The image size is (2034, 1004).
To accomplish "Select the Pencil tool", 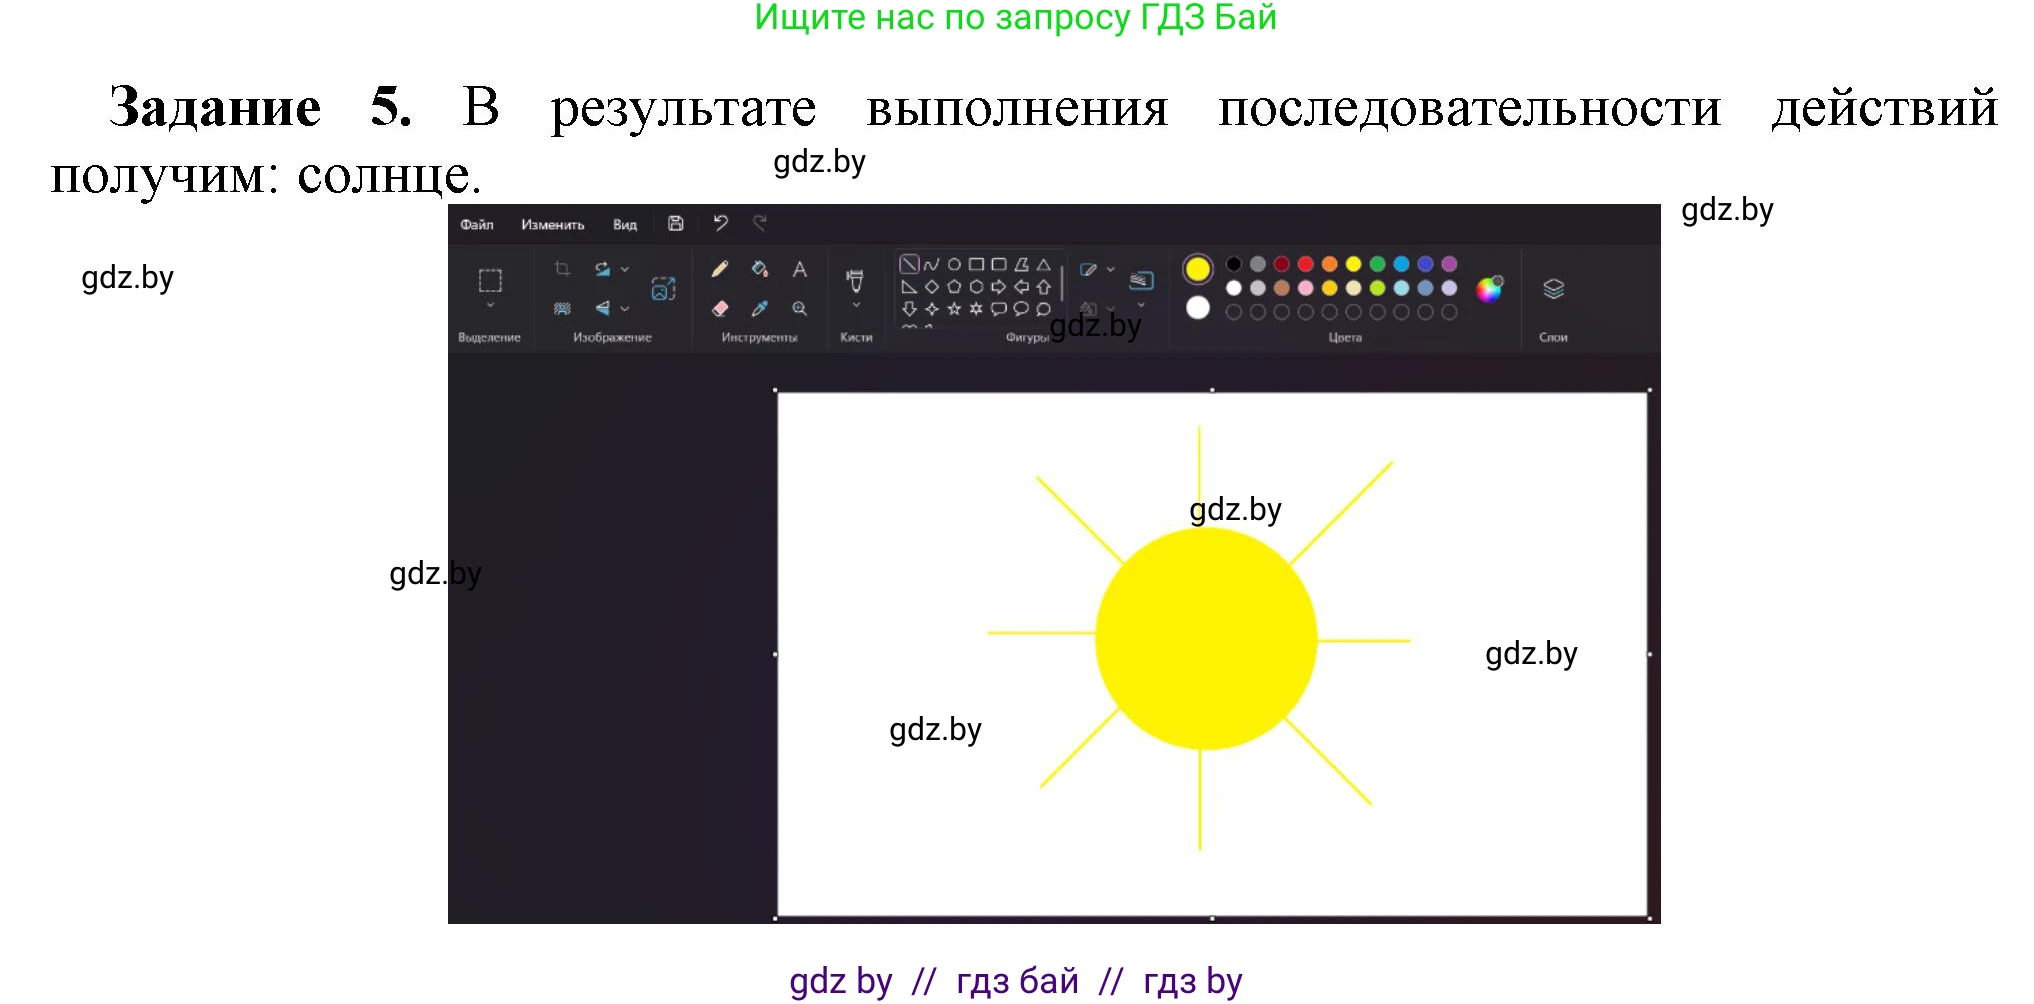I will pos(719,269).
